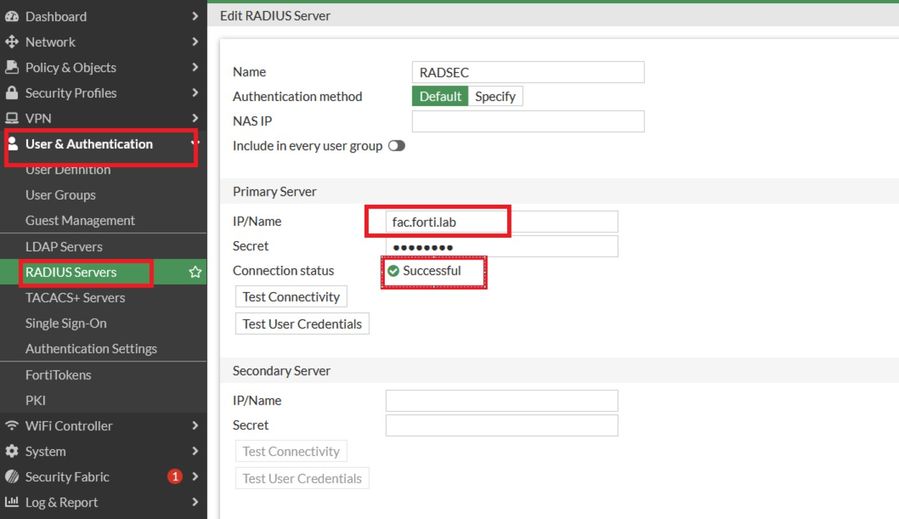Expand the Security Fabric chevron

195,476
